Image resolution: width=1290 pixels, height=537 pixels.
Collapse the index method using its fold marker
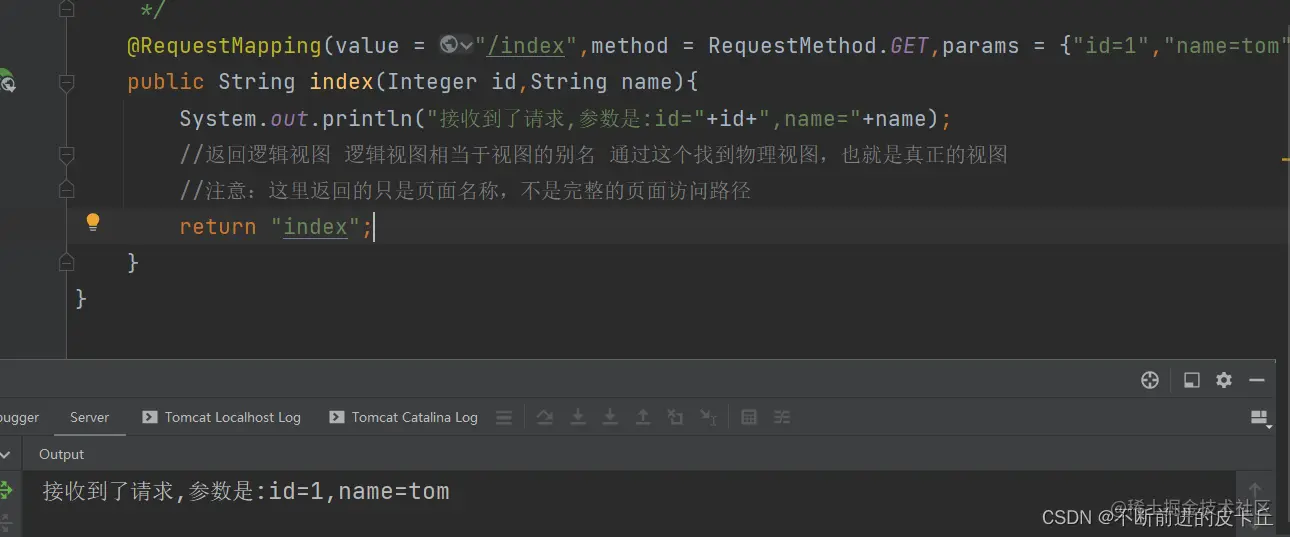point(67,84)
